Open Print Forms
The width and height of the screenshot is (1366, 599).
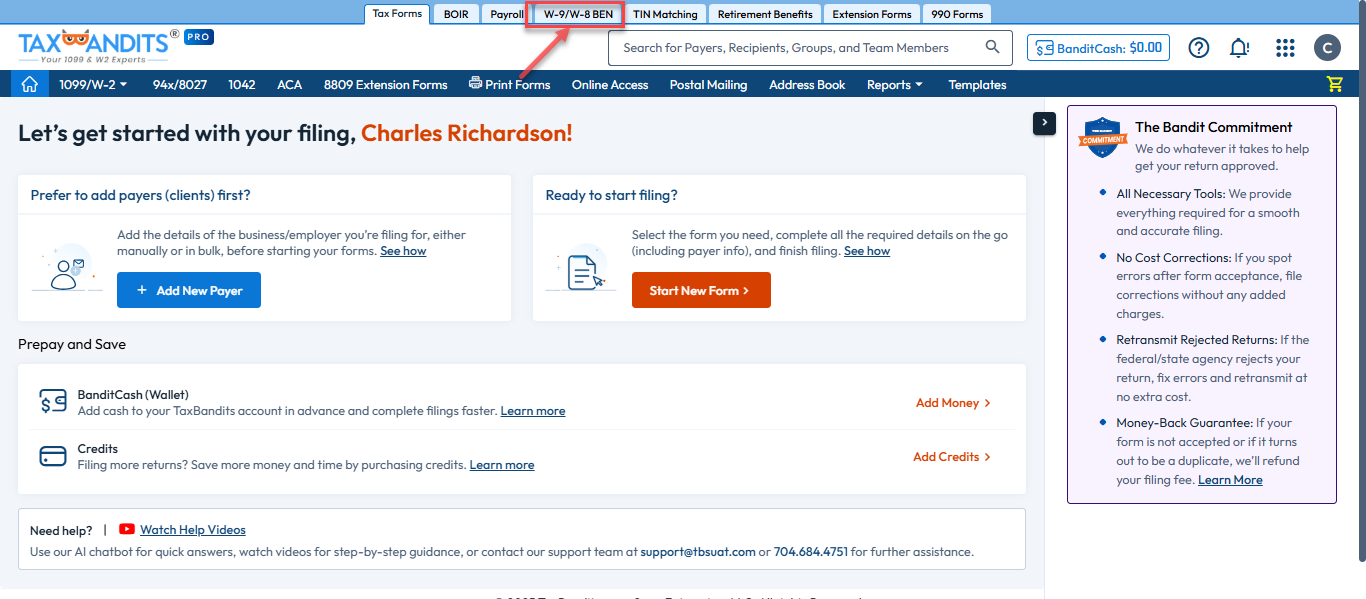pos(510,84)
